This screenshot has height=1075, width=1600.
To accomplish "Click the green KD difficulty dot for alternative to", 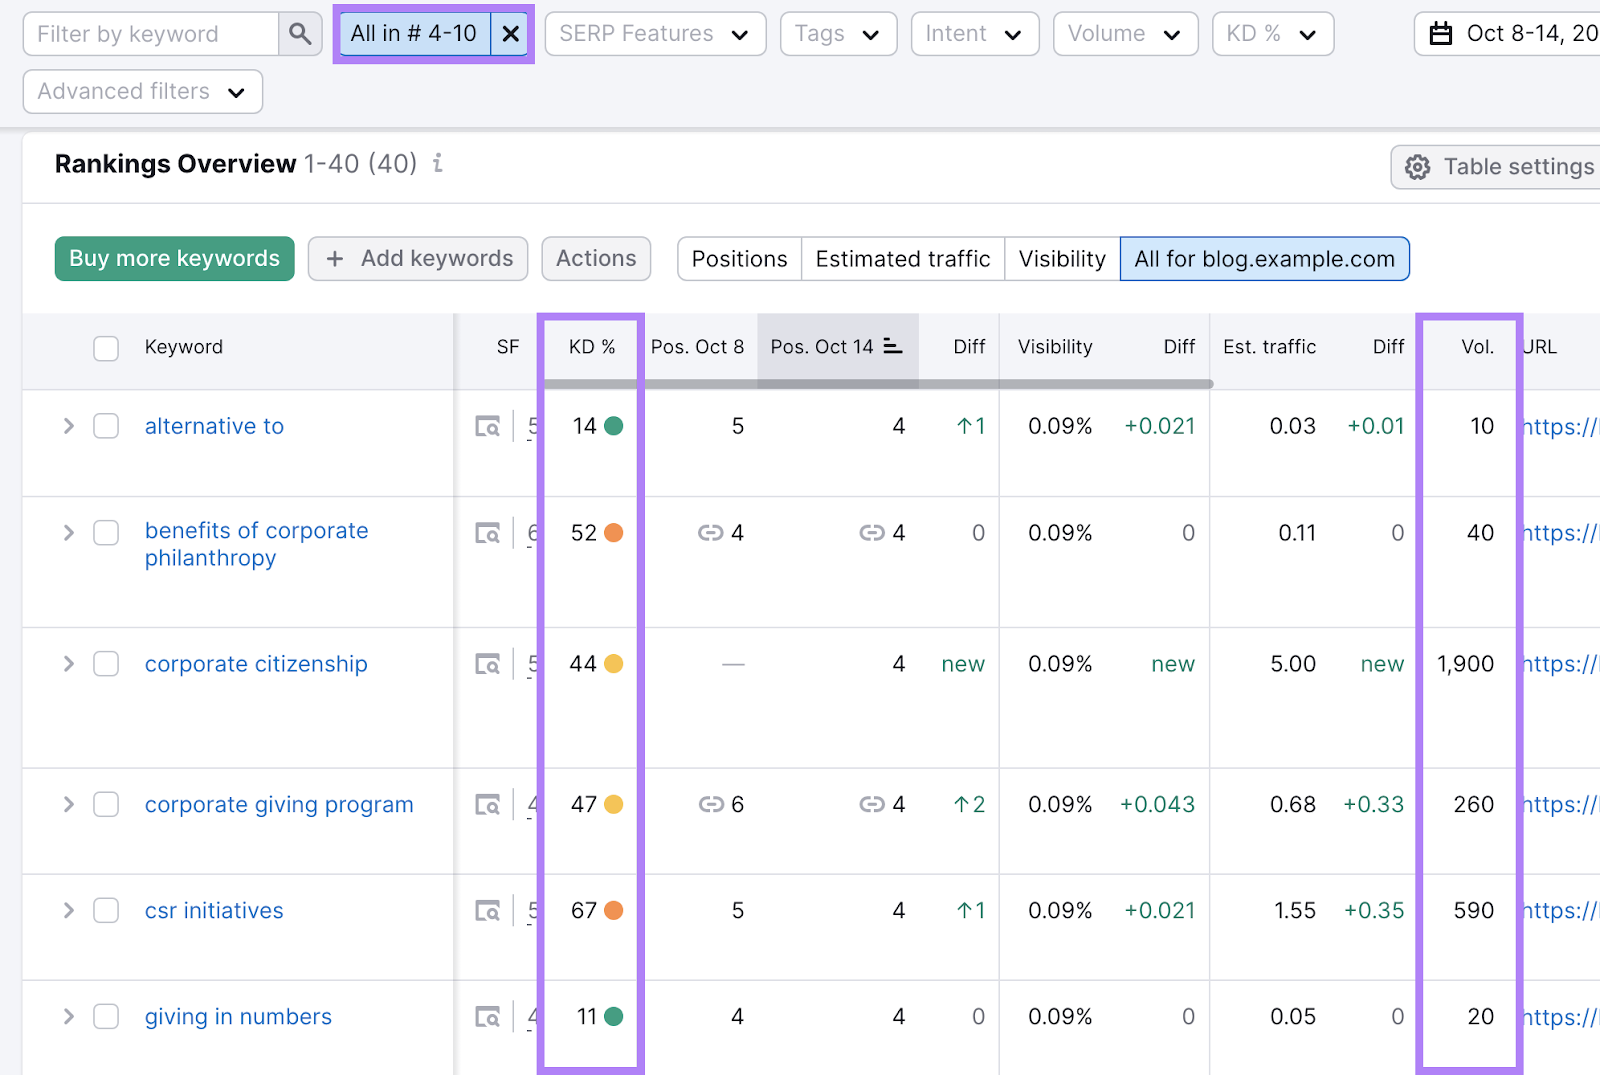I will (613, 426).
